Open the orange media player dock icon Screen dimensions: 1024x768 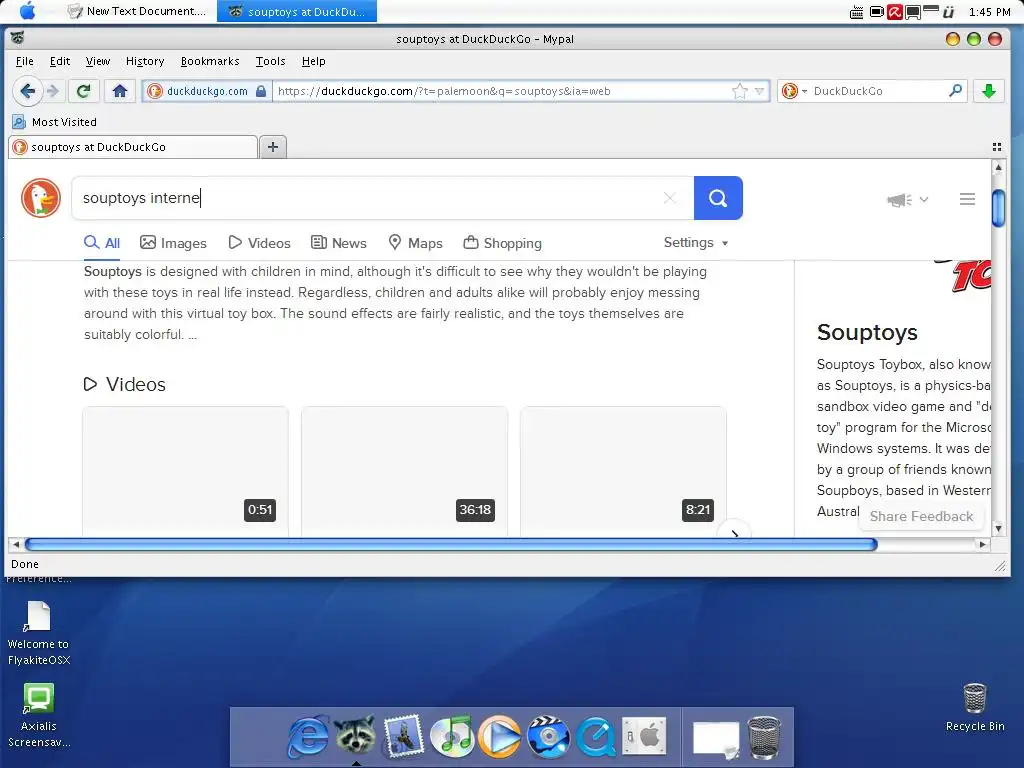click(500, 737)
